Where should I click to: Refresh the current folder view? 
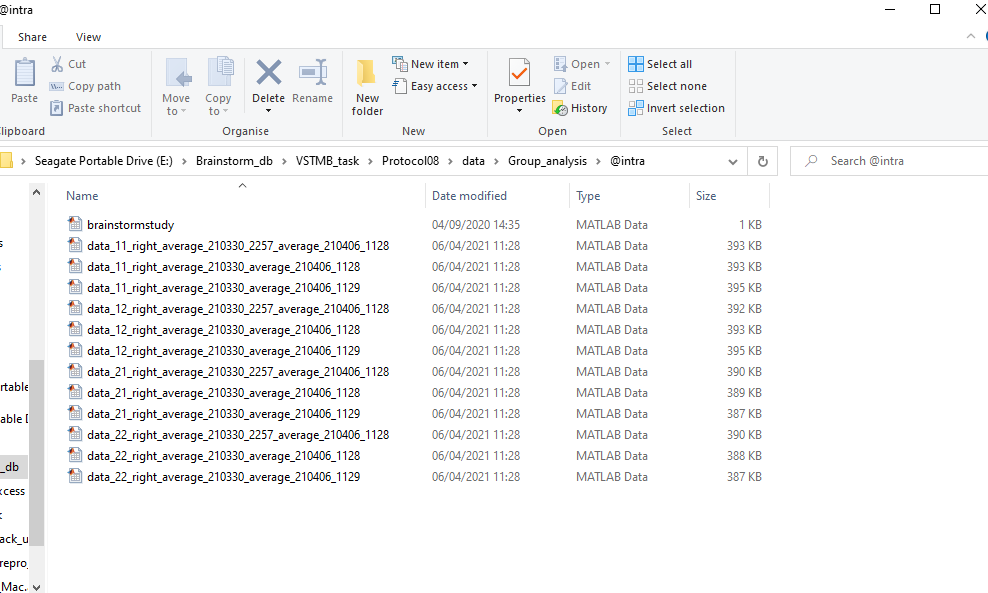763,161
